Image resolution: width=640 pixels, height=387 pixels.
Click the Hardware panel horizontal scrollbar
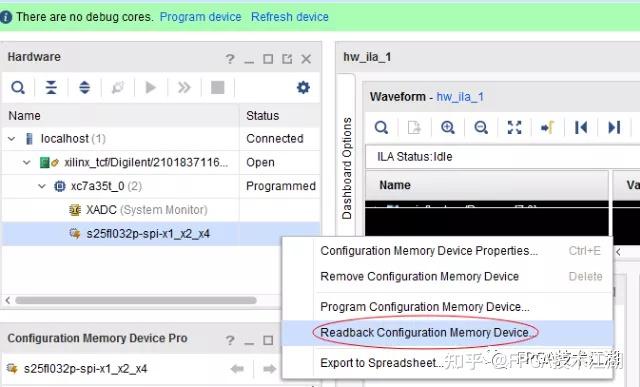[x=136, y=300]
